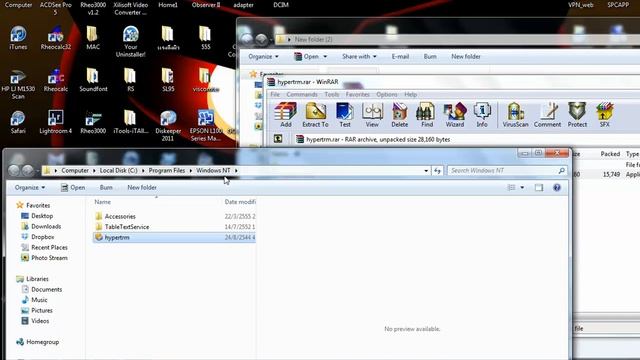Click the WinRAR SFX icon
The image size is (640, 360).
click(604, 114)
